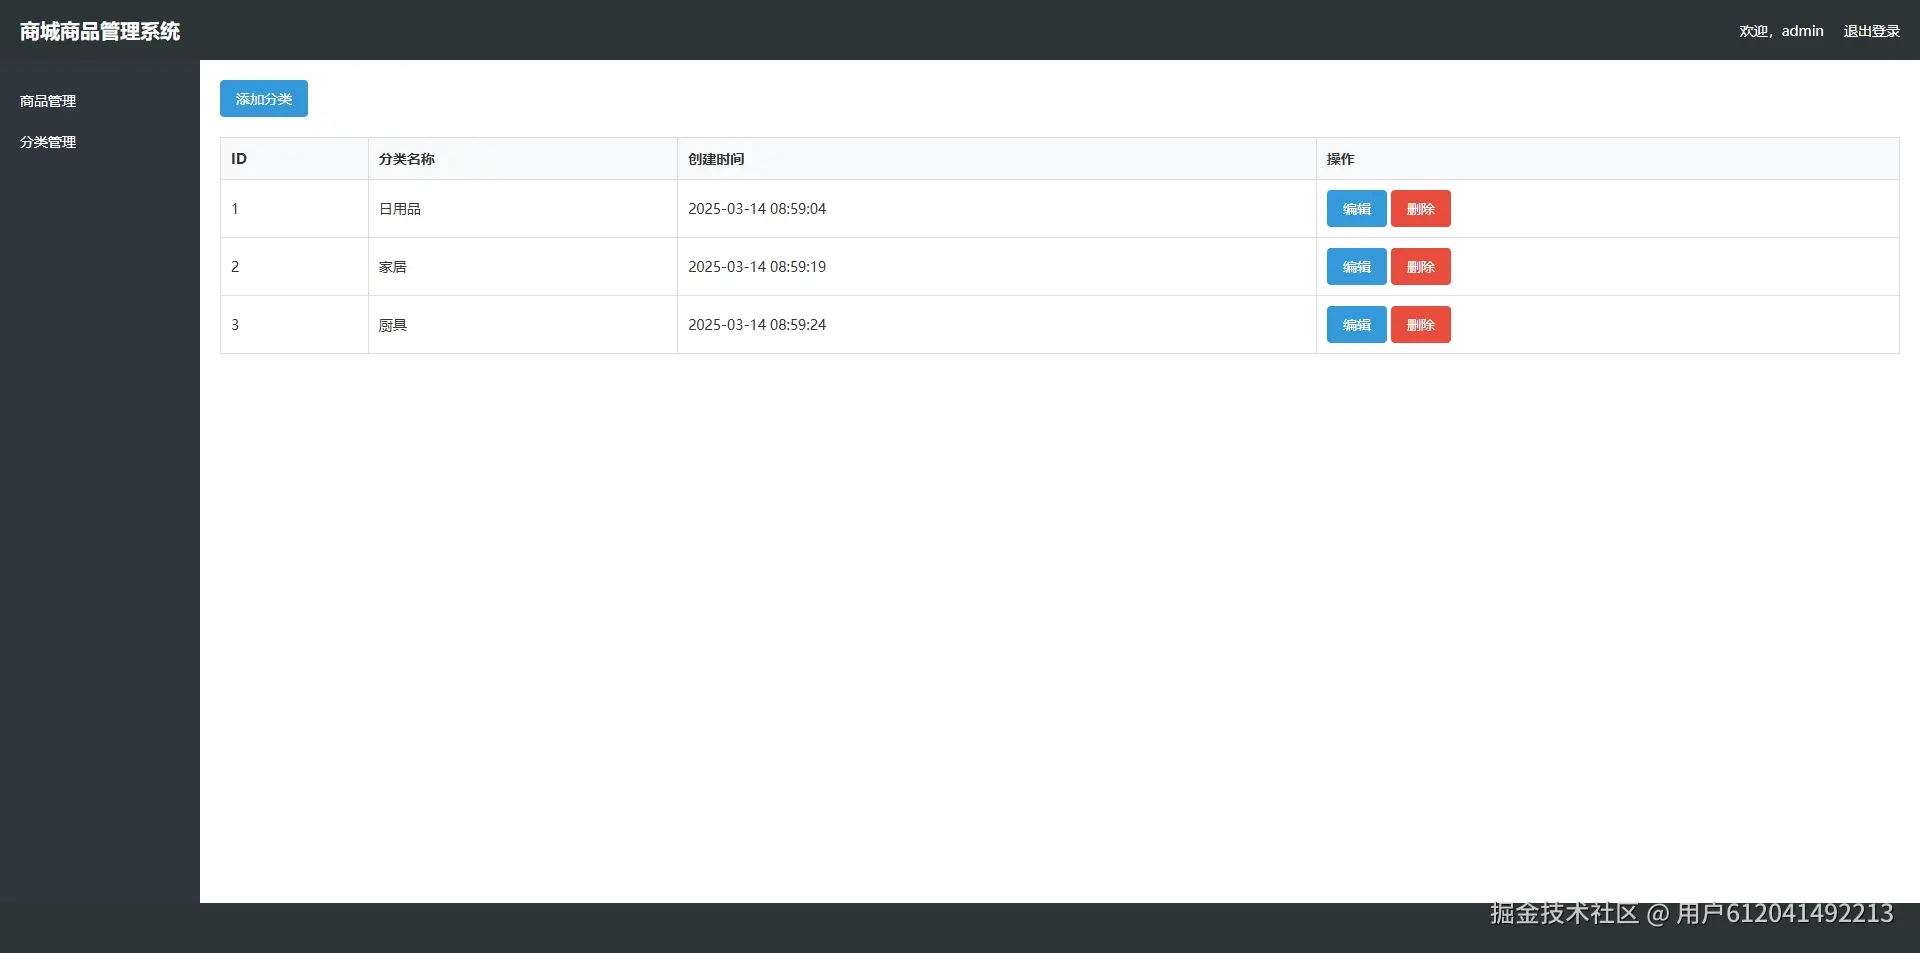This screenshot has width=1920, height=953.
Task: Click the timestamp 2025-03-14 08:59:24
Action: coord(757,325)
